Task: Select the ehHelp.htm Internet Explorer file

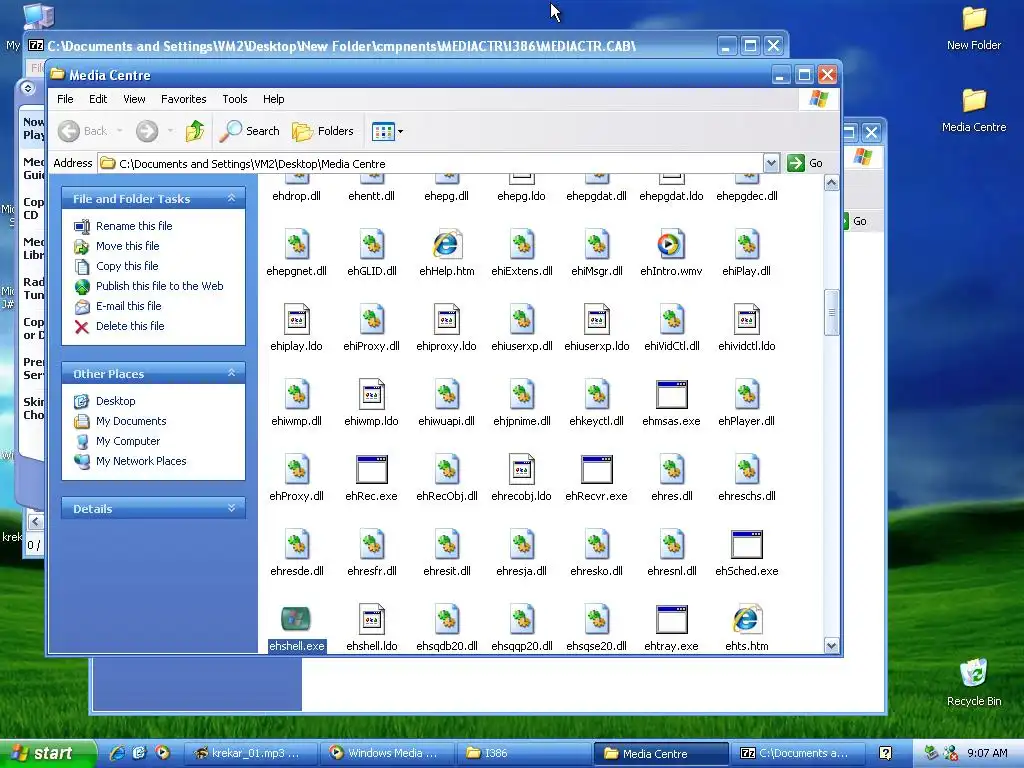Action: (447, 245)
